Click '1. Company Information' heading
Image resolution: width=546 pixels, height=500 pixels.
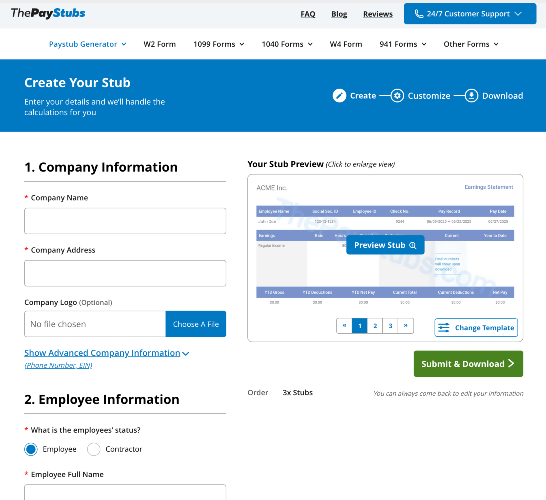pyautogui.click(x=101, y=167)
